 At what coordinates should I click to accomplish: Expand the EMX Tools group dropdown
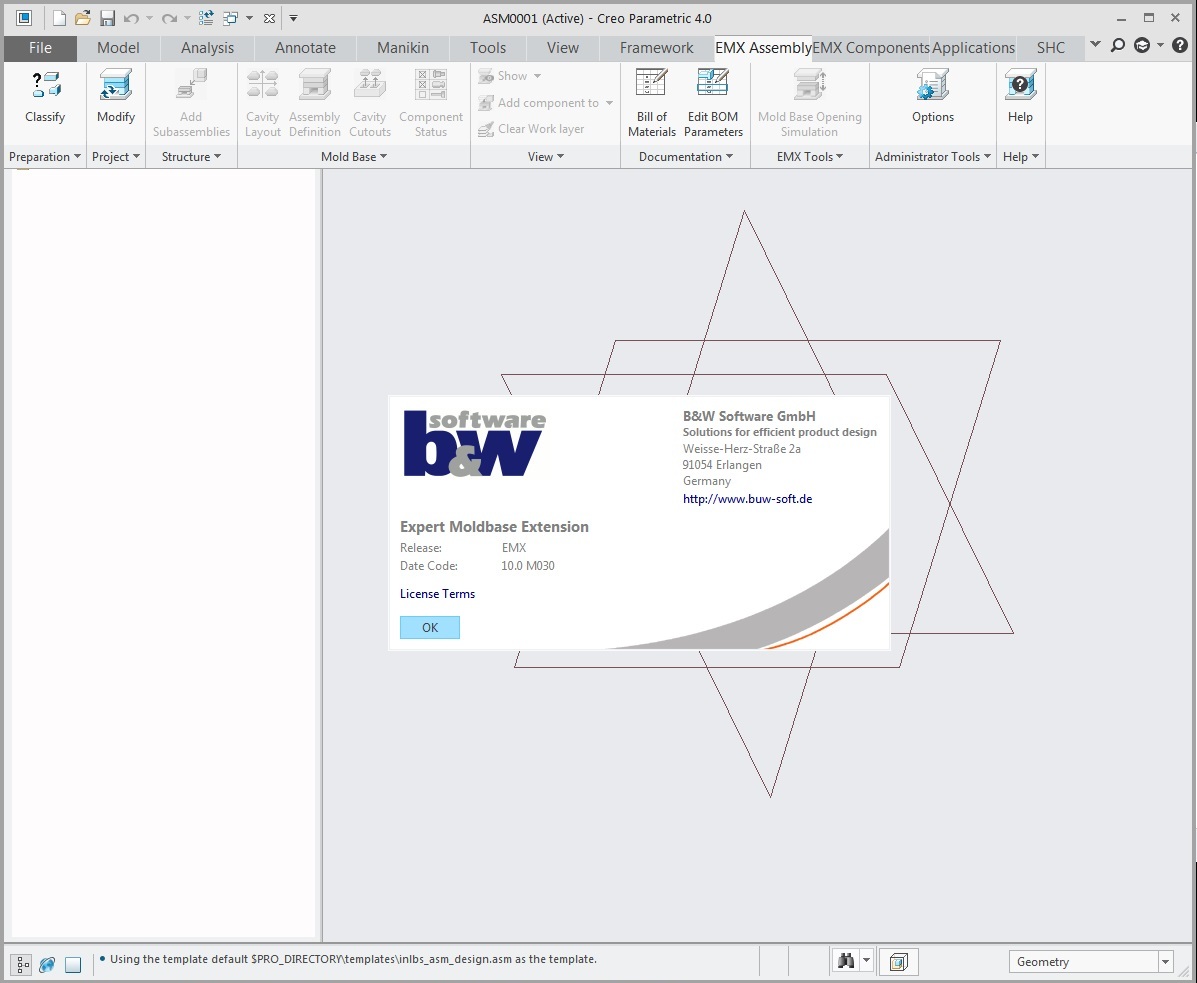(810, 156)
